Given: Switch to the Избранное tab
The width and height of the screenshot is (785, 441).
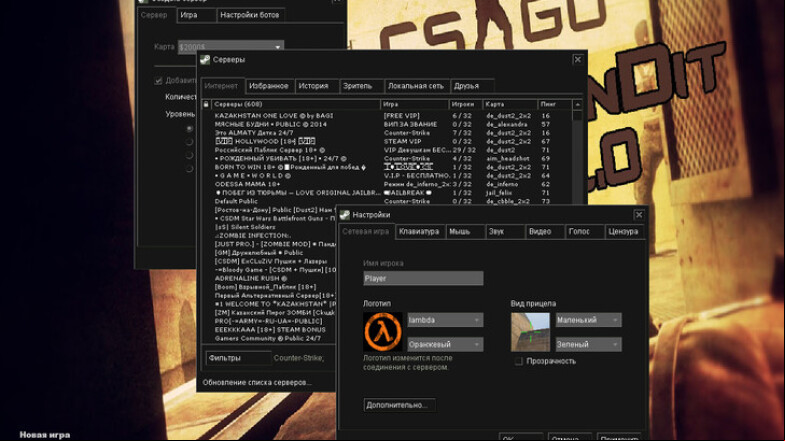Looking at the screenshot, I should [269, 86].
